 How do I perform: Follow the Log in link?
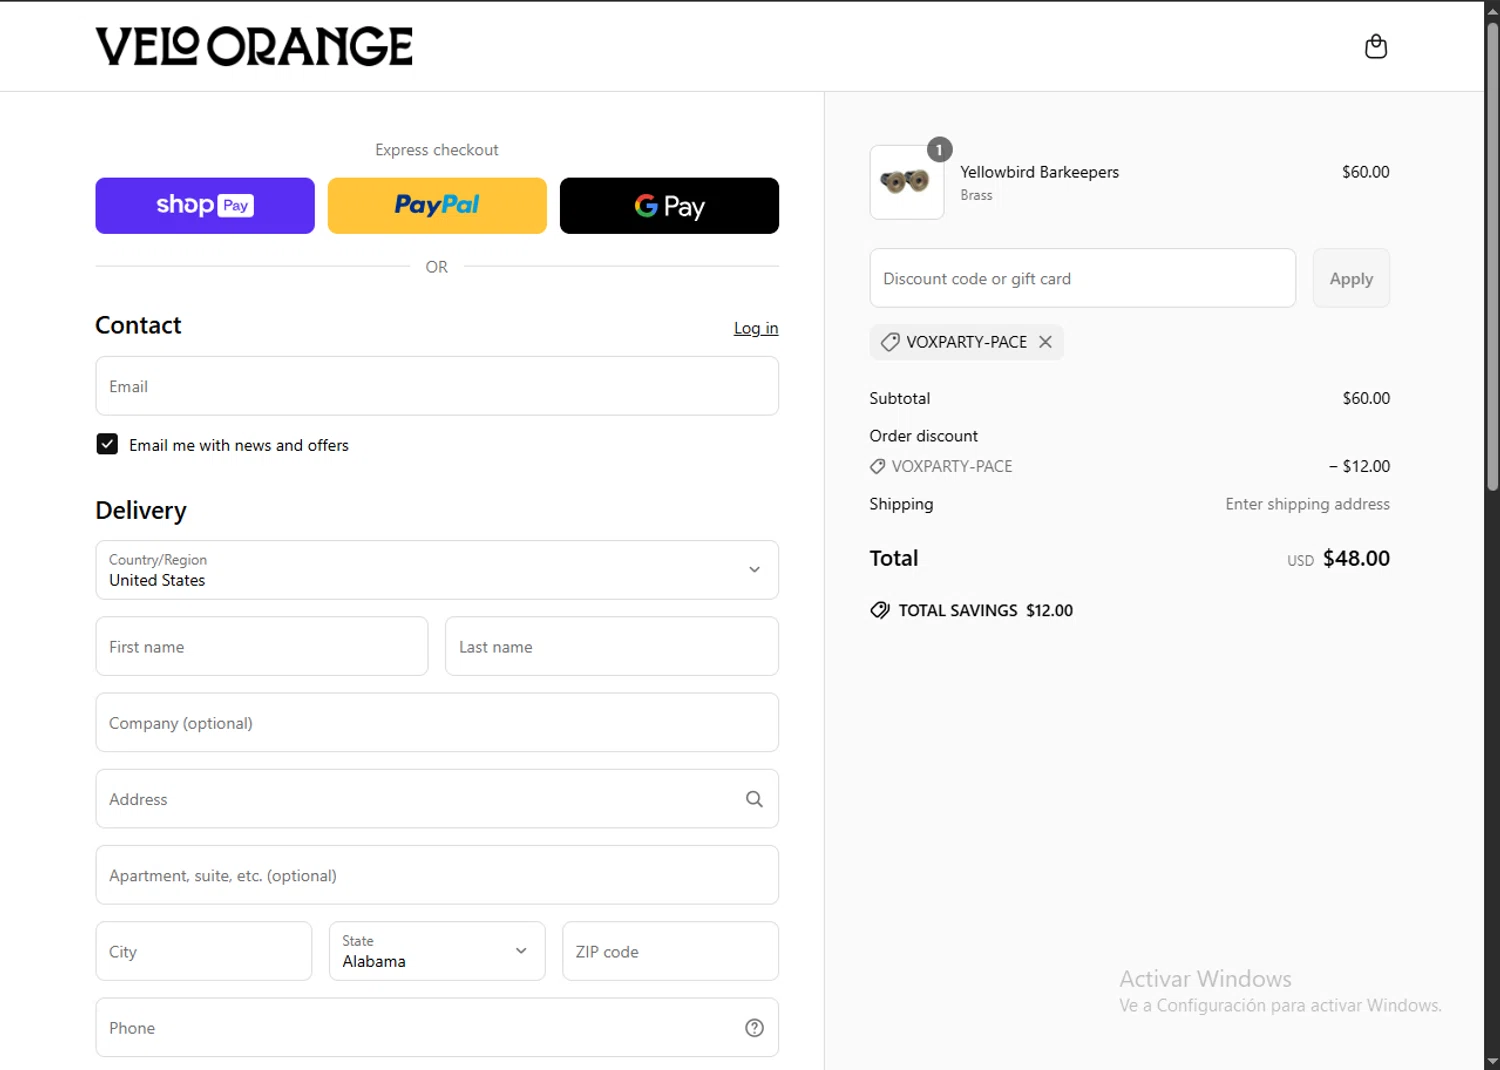point(756,328)
